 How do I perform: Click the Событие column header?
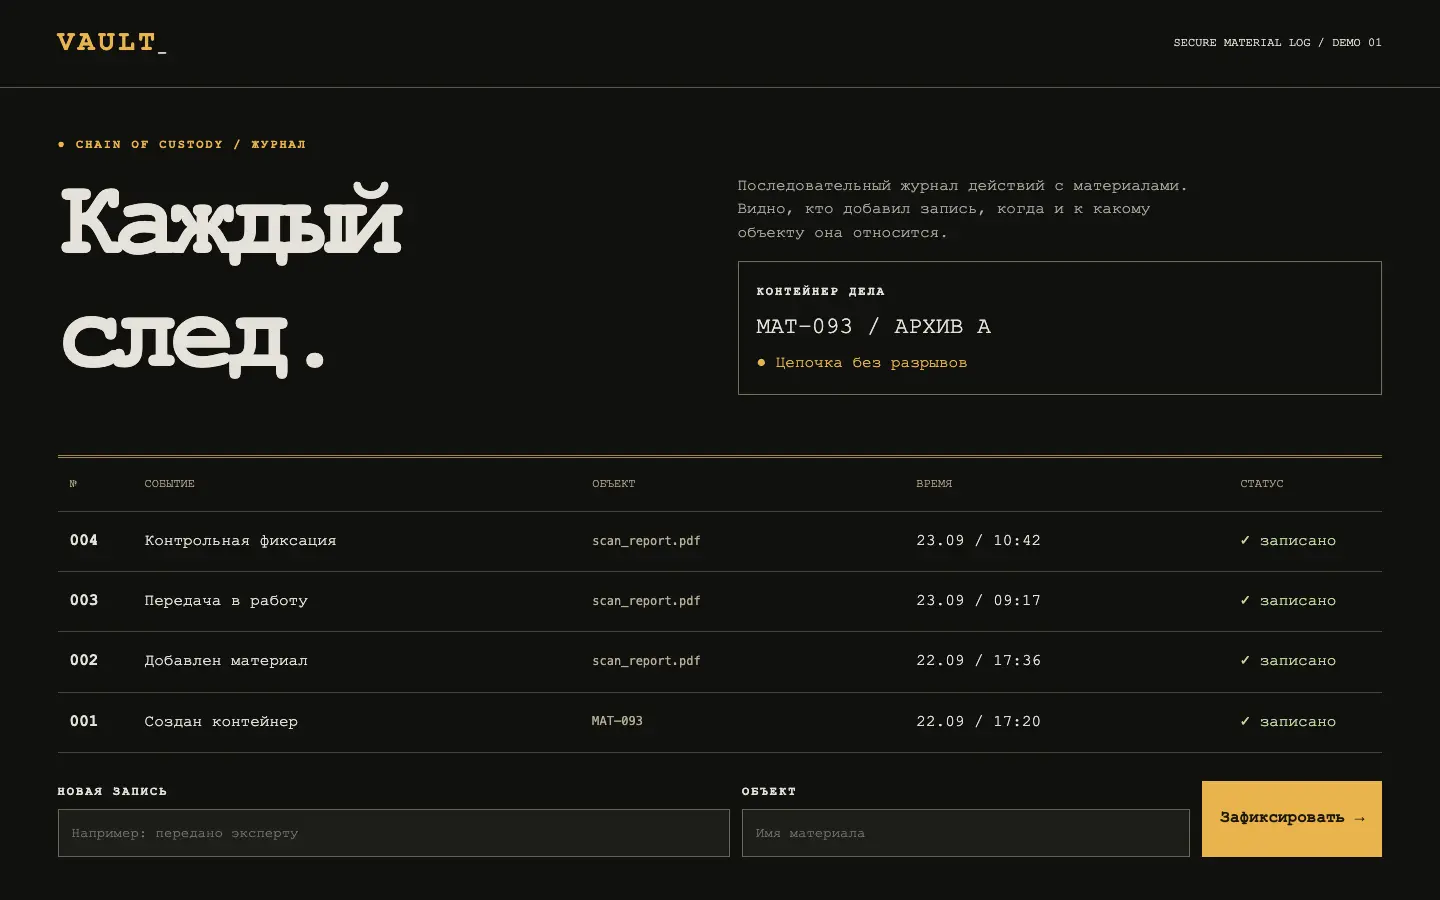point(169,484)
